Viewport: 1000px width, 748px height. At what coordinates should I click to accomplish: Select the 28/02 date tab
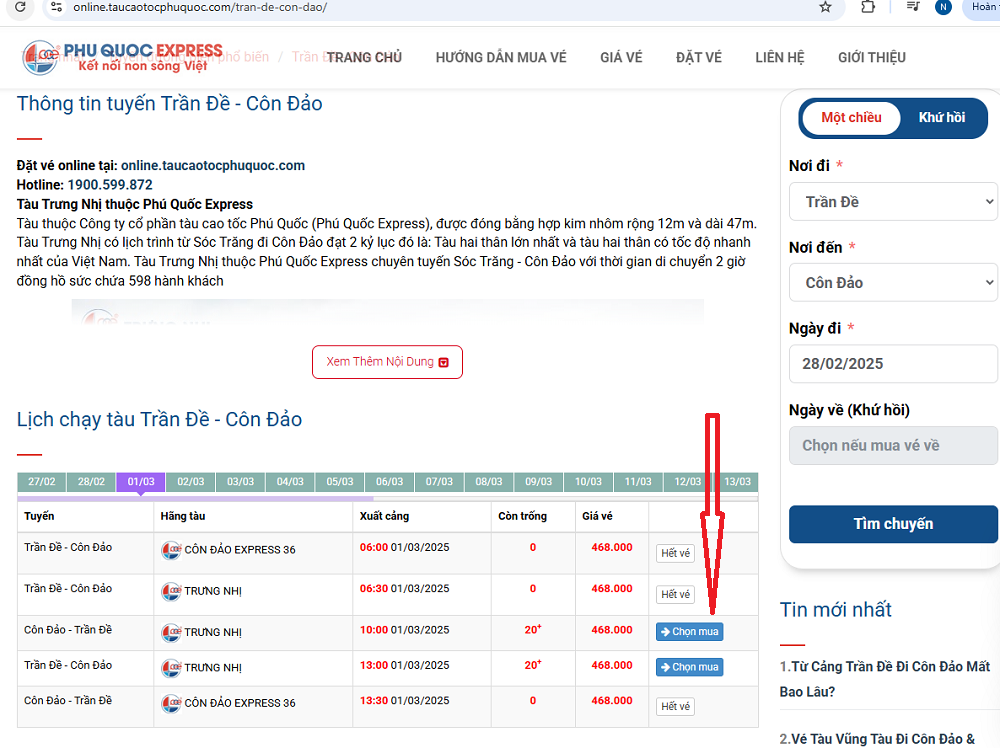click(91, 481)
